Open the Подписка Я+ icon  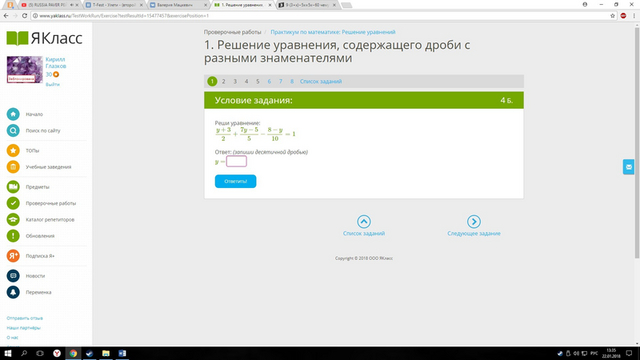click(13, 256)
